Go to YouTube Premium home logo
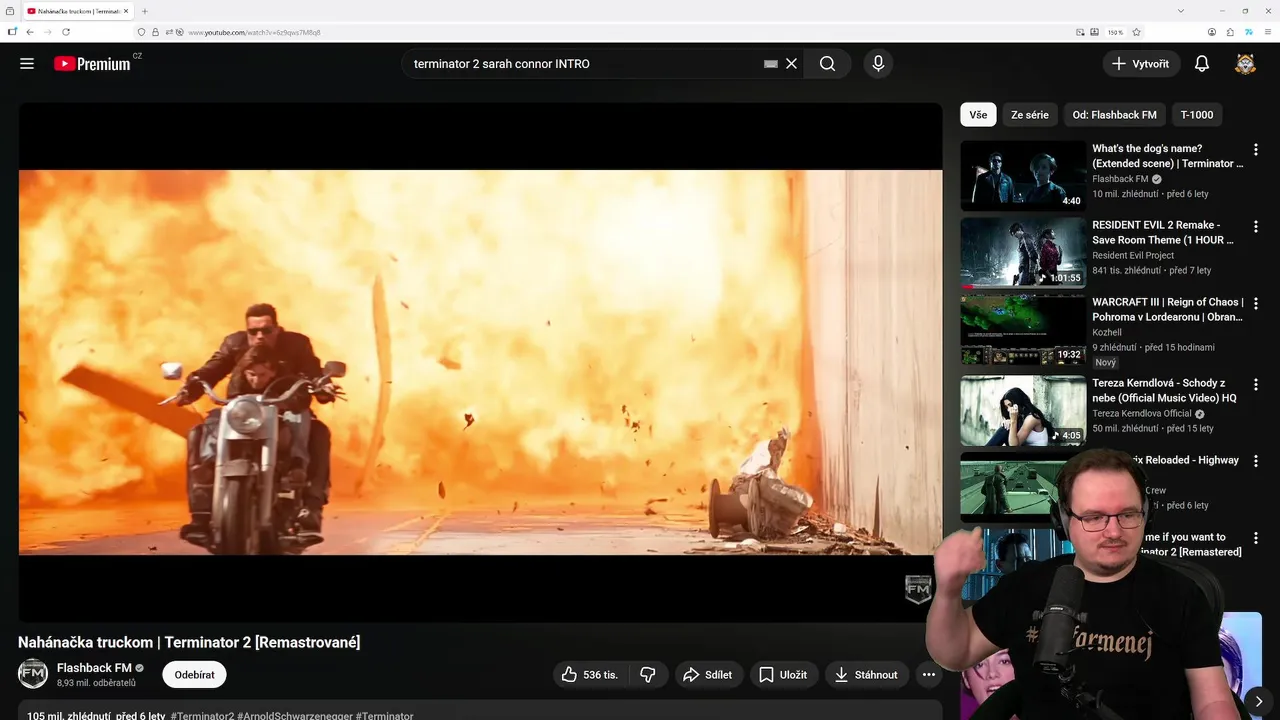 (92, 63)
